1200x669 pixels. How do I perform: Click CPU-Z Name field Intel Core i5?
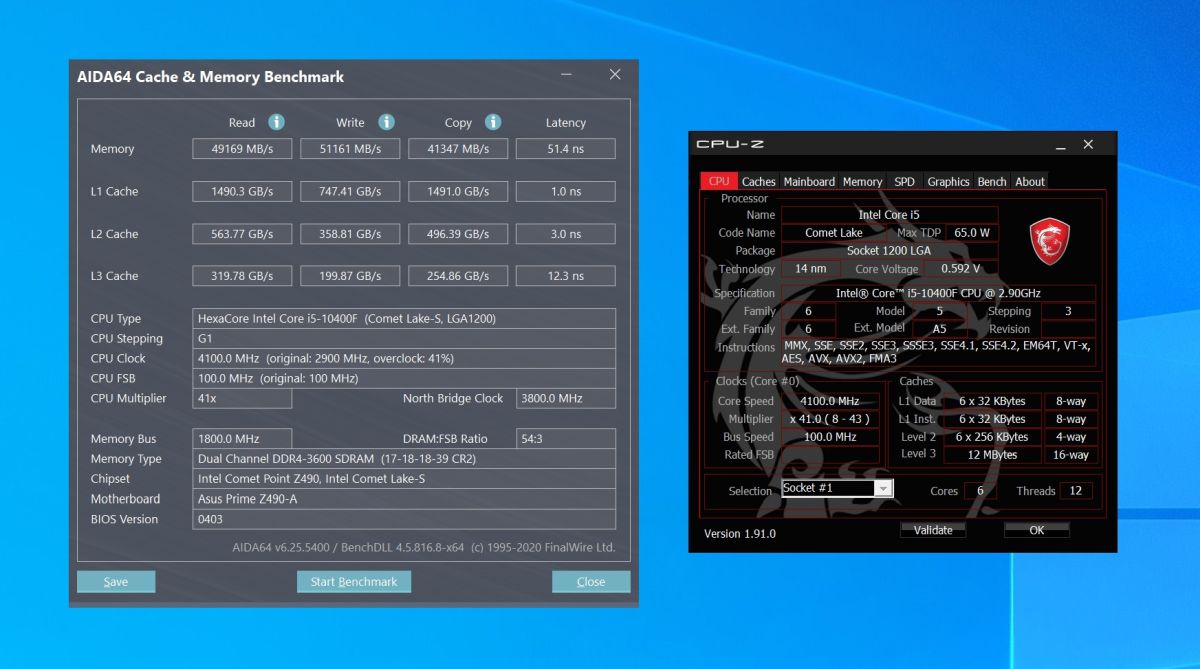coord(889,215)
